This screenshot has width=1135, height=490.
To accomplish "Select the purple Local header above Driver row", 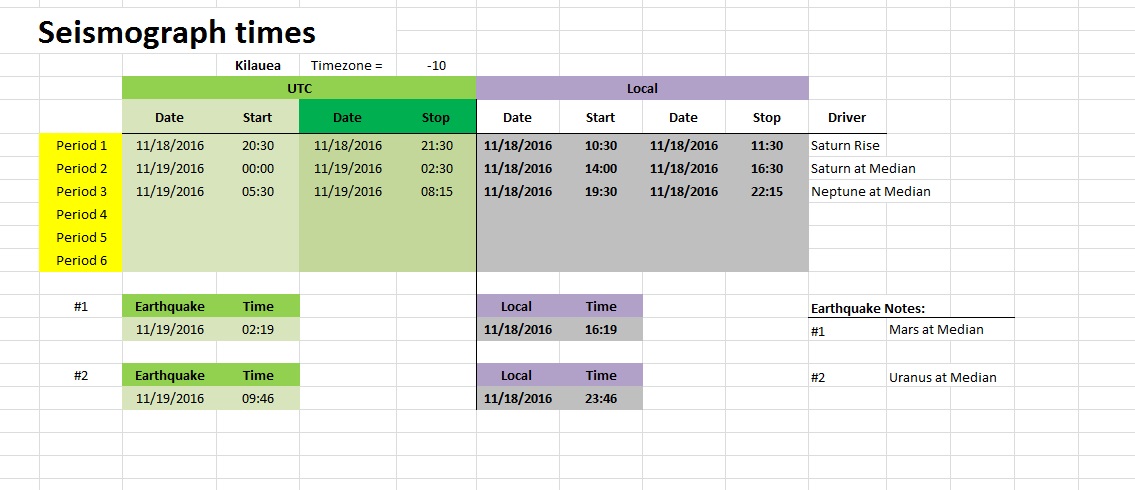I will pos(642,88).
